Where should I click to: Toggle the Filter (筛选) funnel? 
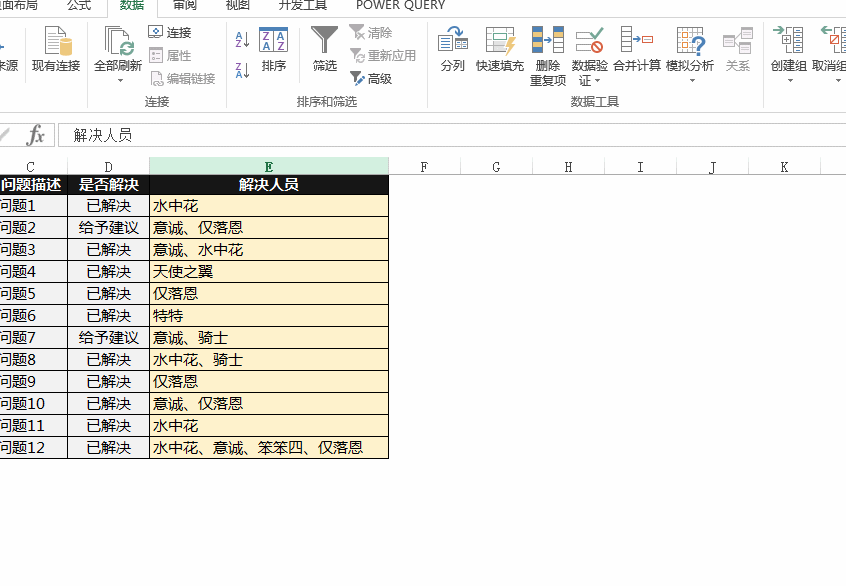tap(324, 49)
